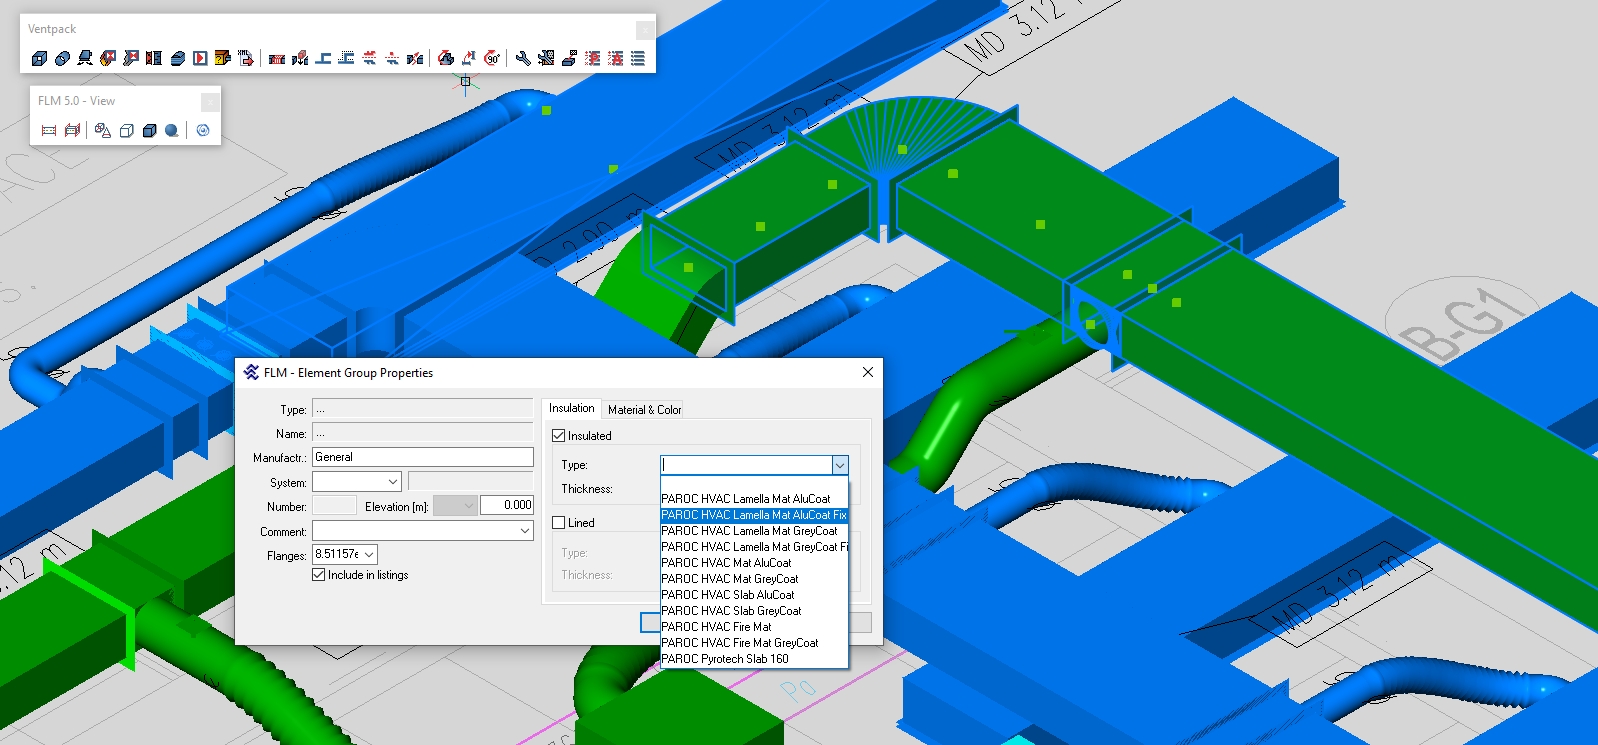Switch to wireframe cube view mode

click(x=127, y=130)
